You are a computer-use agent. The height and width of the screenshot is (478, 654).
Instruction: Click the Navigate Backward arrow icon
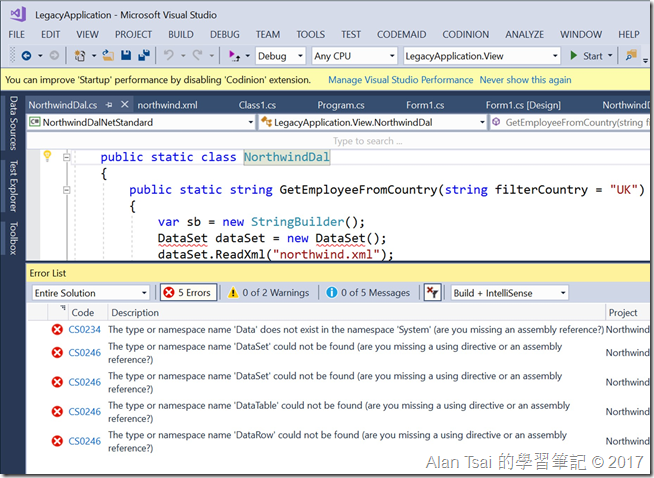(26, 55)
